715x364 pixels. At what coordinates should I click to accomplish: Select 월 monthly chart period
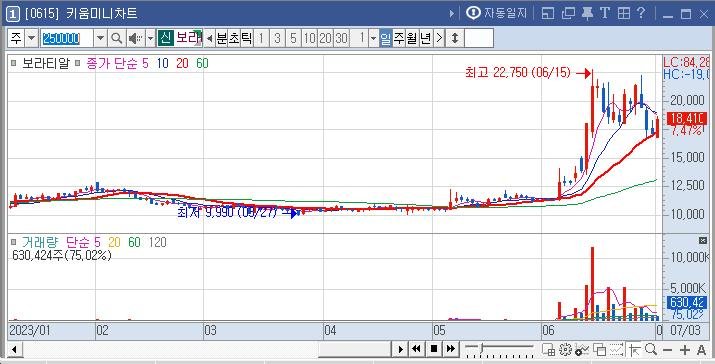point(412,38)
